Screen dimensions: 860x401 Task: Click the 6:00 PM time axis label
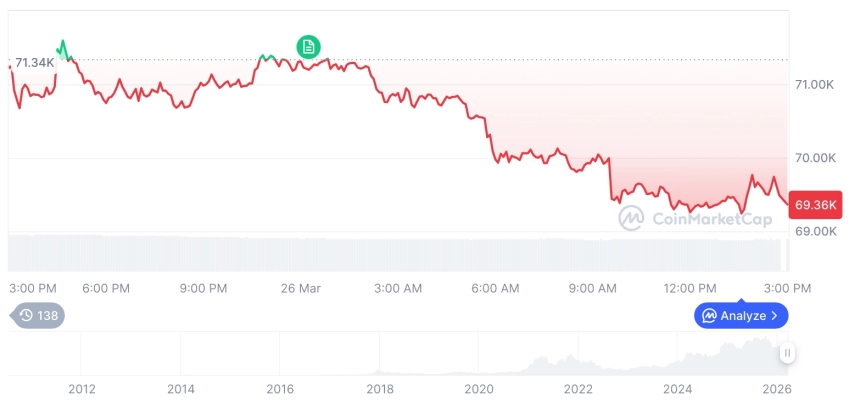coord(106,288)
